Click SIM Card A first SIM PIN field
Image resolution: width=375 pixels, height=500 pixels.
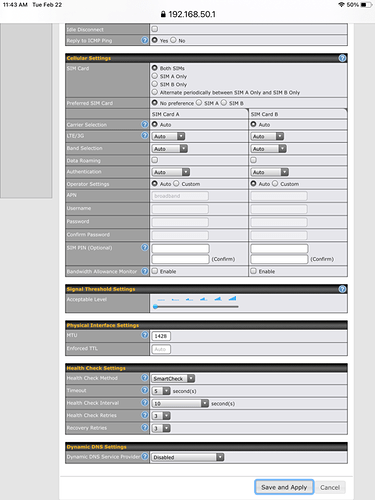pyautogui.click(x=180, y=248)
